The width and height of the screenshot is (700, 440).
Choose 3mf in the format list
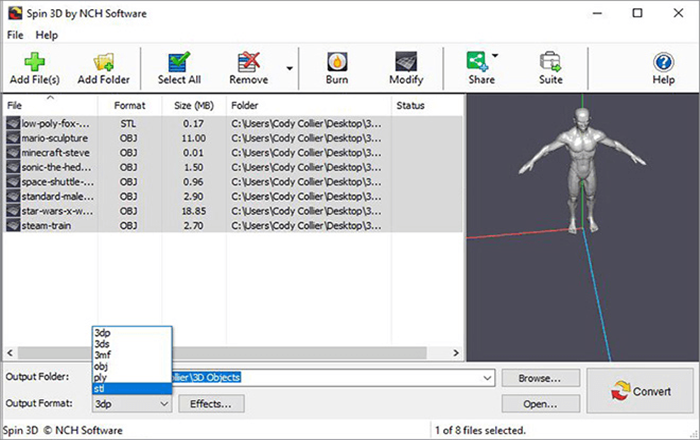(x=132, y=355)
